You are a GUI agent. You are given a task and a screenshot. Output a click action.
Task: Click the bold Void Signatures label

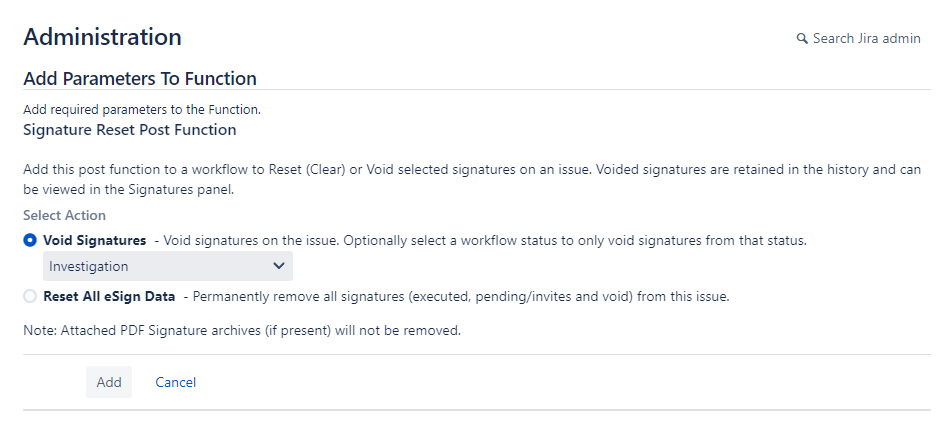coord(95,240)
